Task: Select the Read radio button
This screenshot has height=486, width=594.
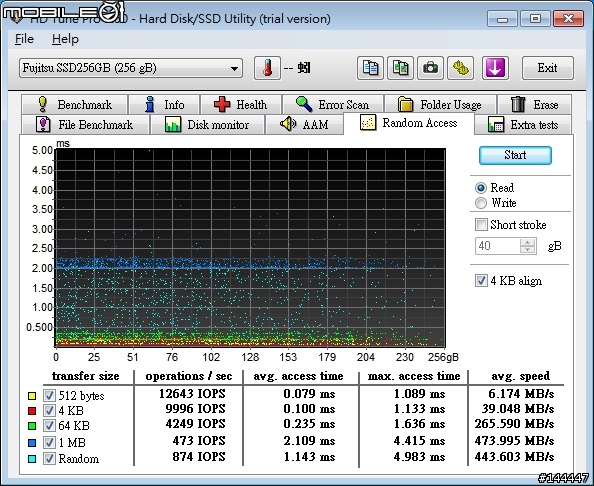Action: coord(481,188)
